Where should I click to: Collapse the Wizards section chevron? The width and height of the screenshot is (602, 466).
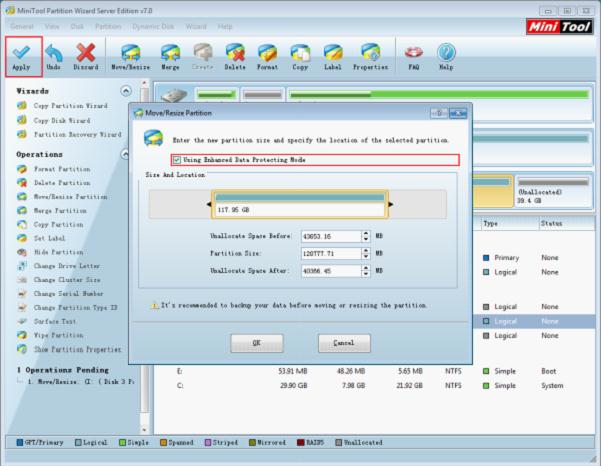coord(126,91)
